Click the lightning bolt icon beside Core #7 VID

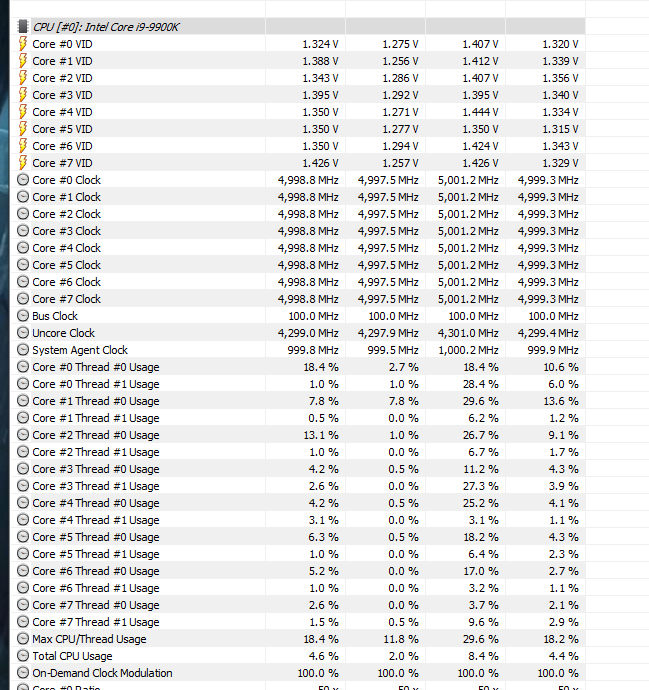coord(23,163)
